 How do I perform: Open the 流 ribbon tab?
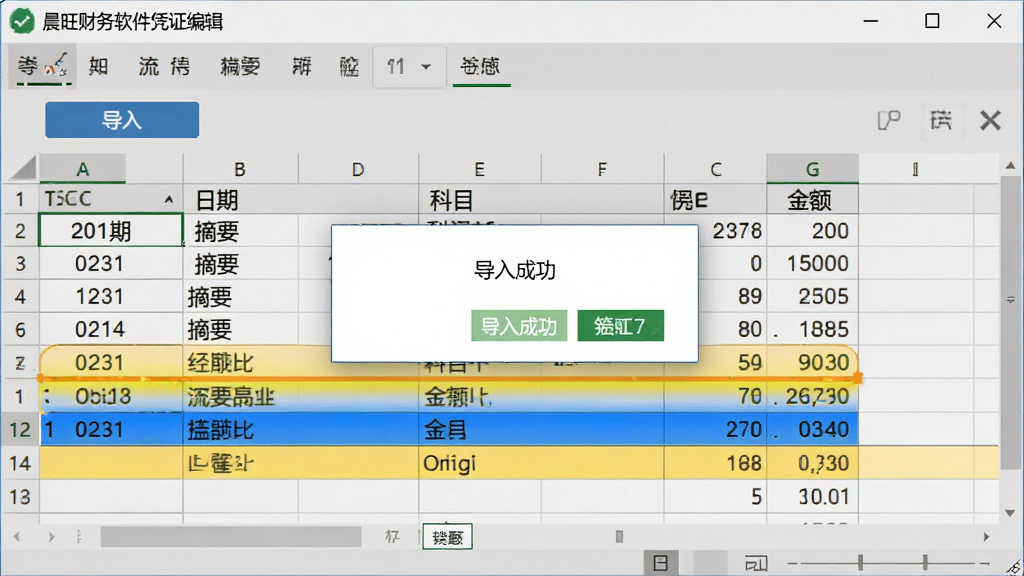point(149,67)
